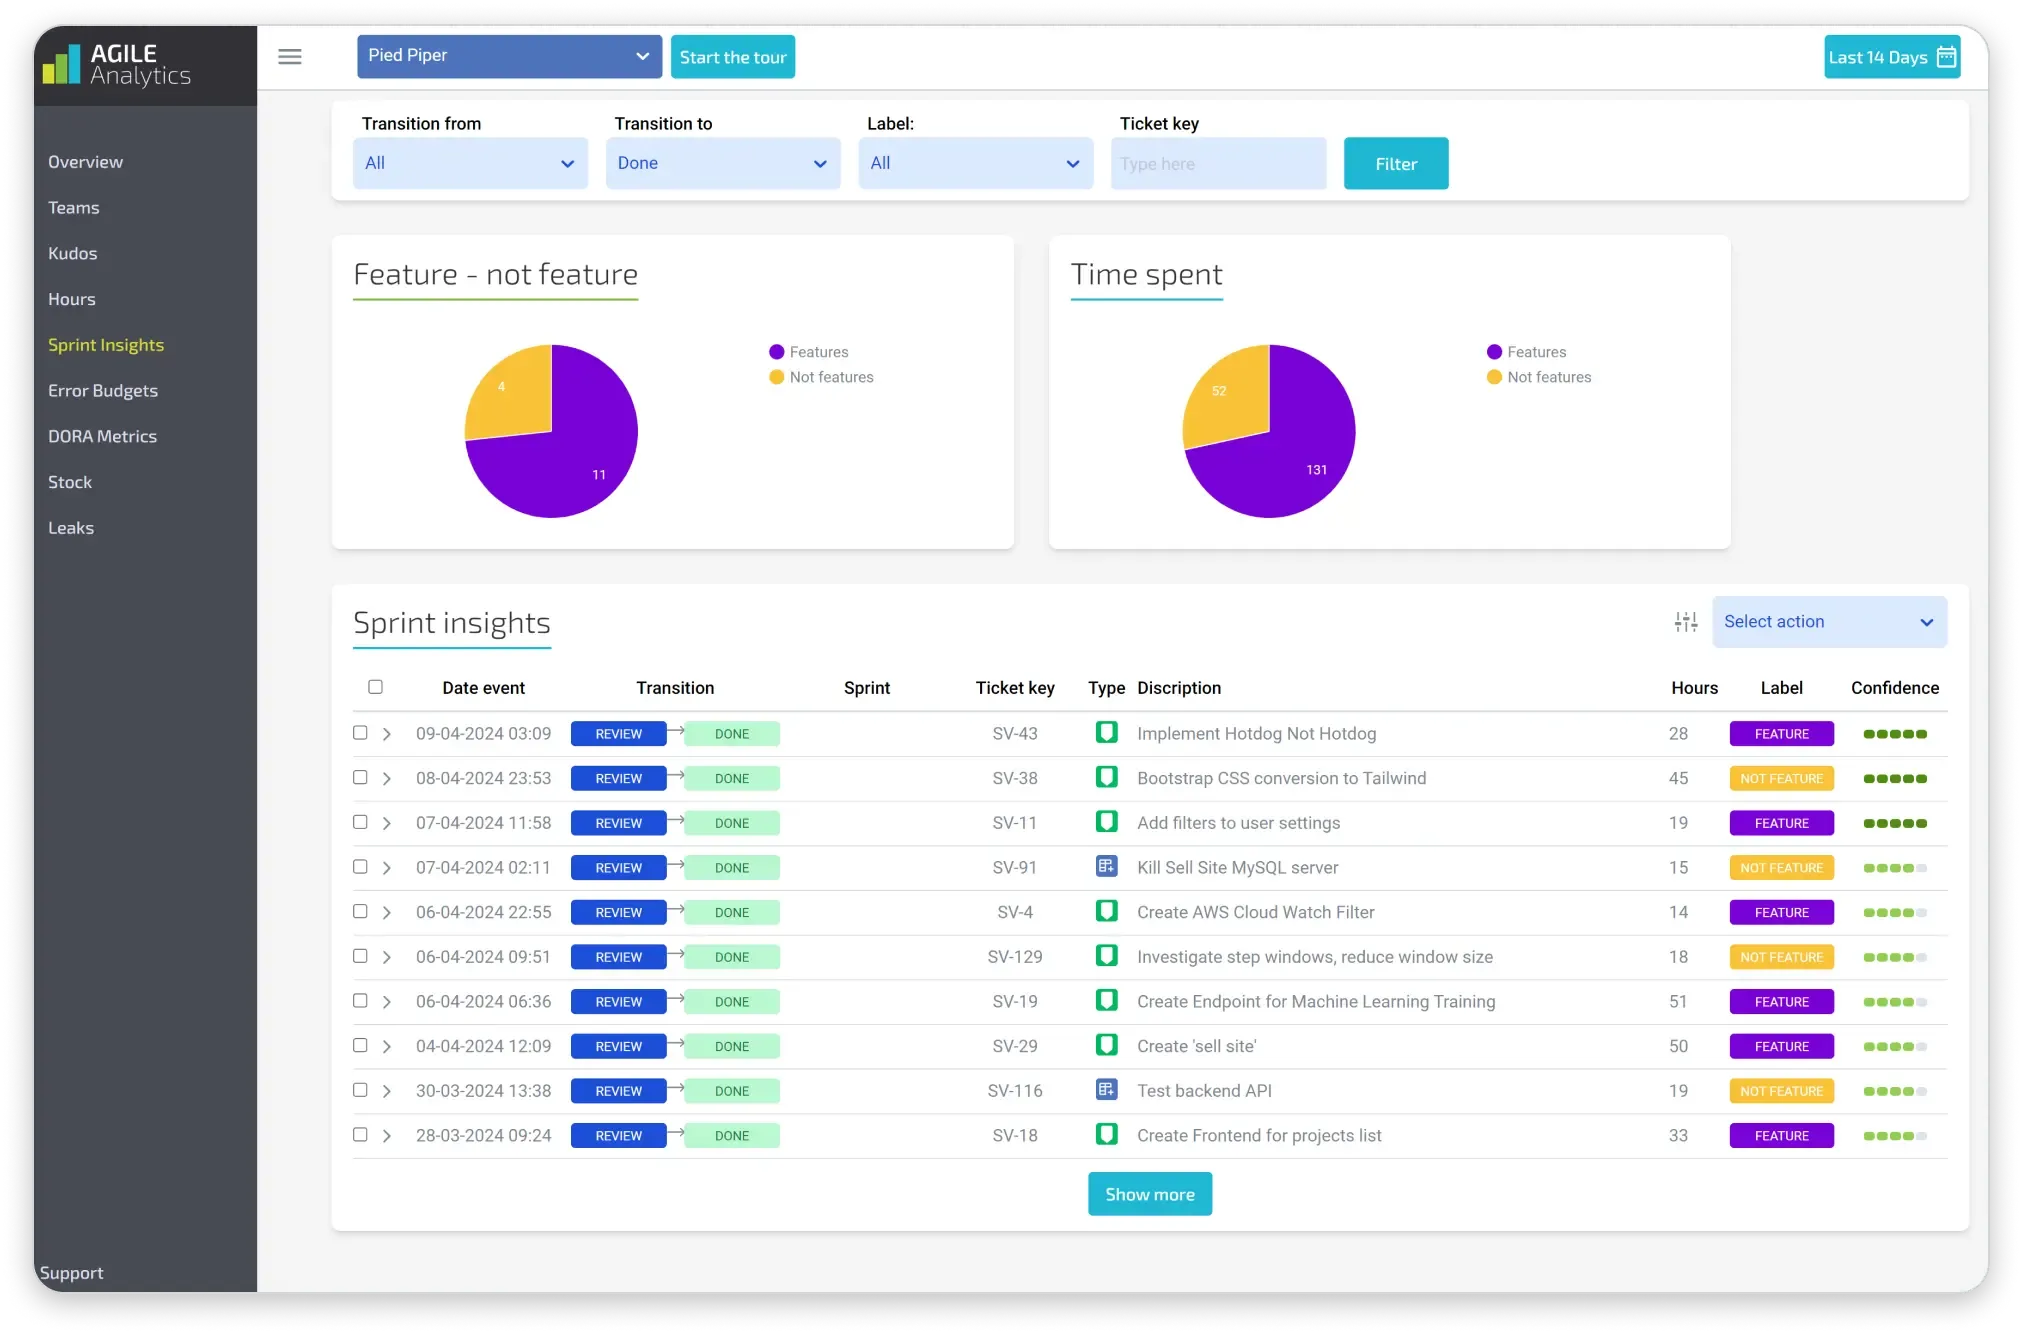Click the Leaks sidebar icon

pyautogui.click(x=70, y=527)
